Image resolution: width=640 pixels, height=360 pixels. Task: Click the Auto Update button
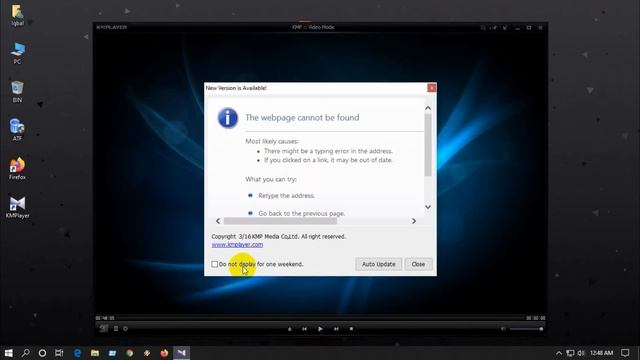tap(378, 264)
